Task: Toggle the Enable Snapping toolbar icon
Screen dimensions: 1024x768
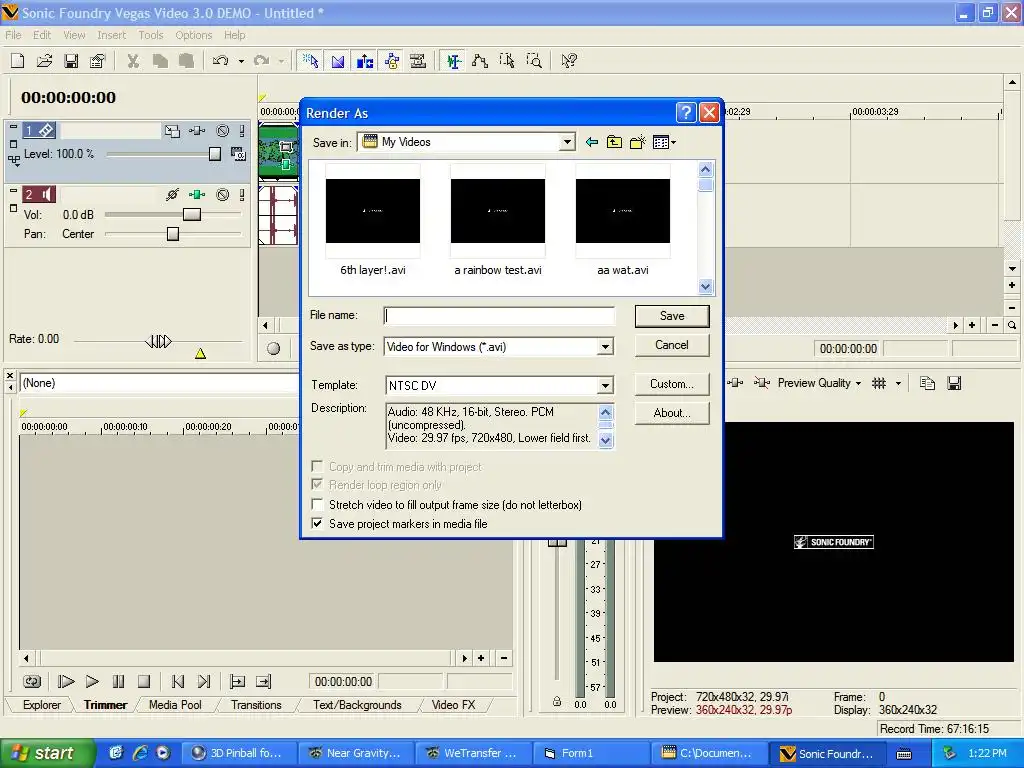Action: tap(311, 61)
